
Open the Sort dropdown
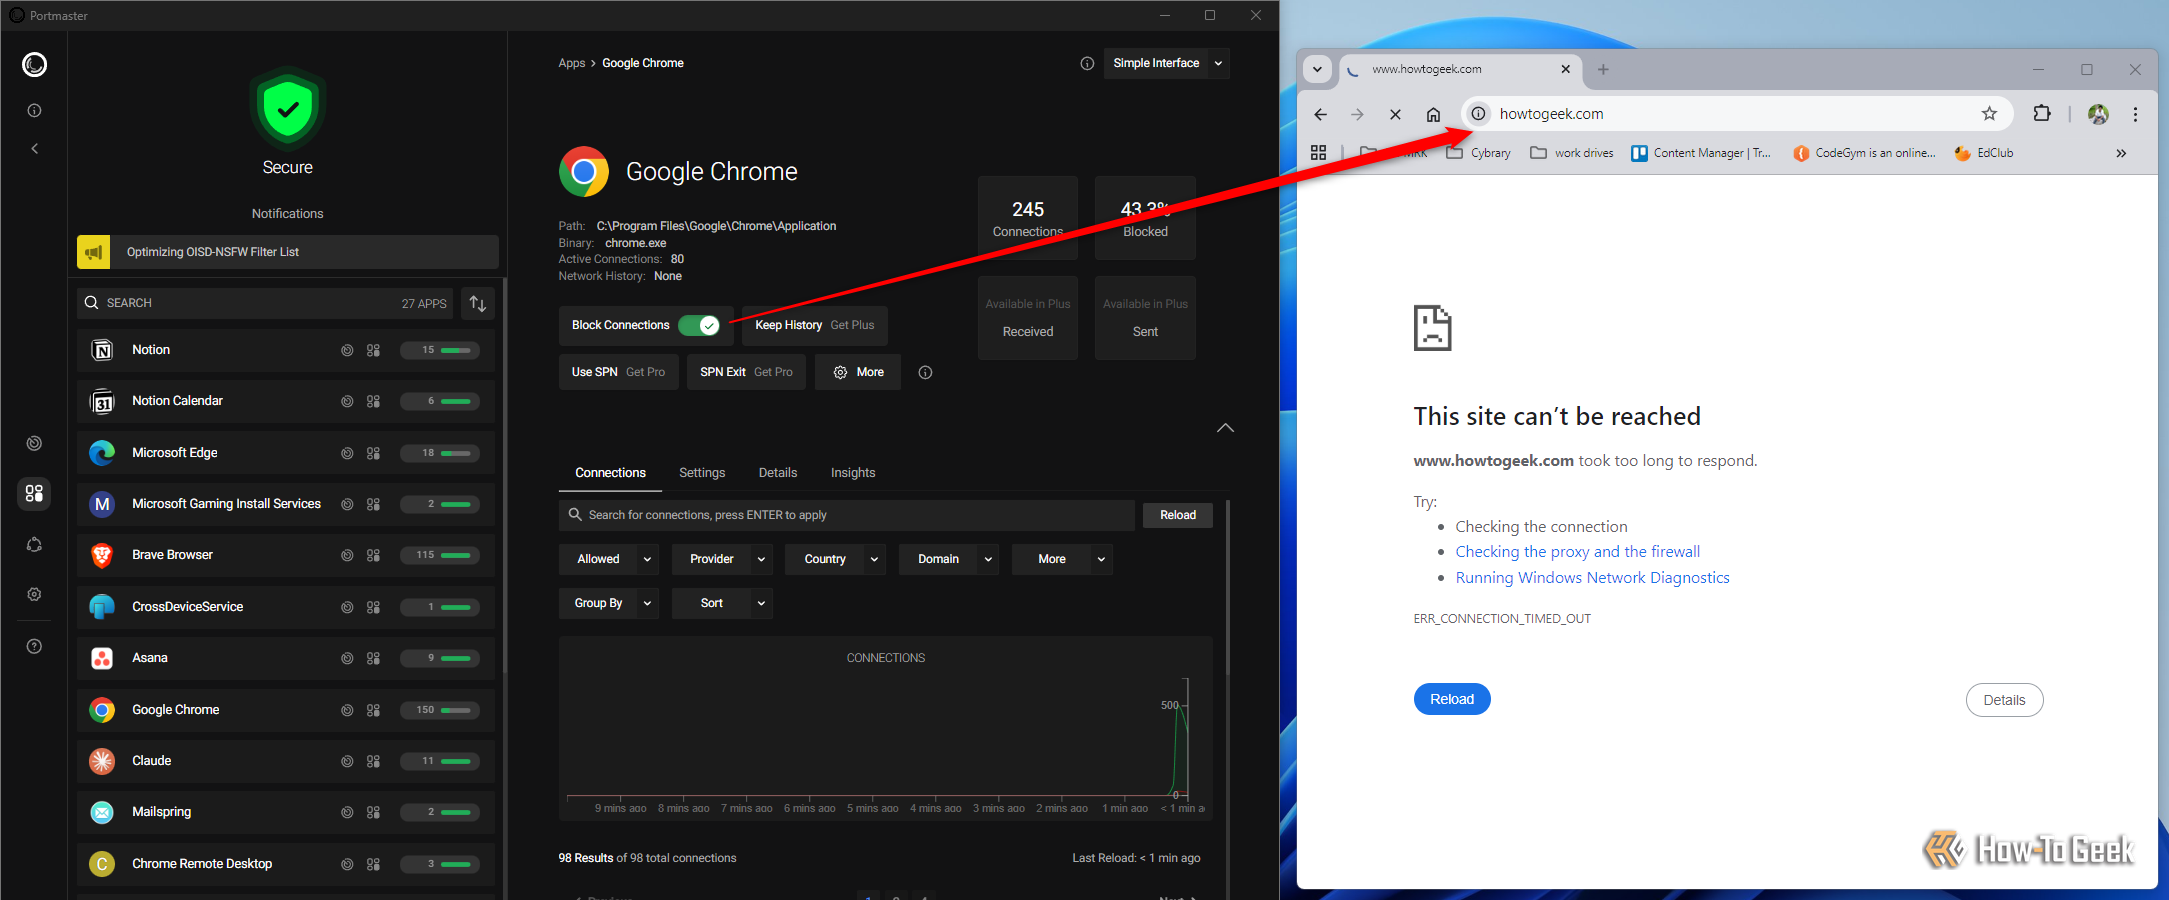point(722,603)
